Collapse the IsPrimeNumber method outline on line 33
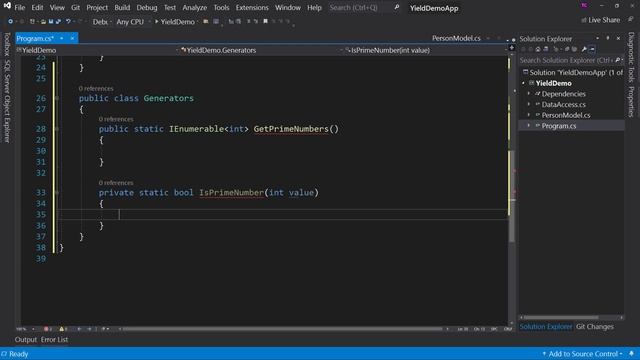The width and height of the screenshot is (640, 360). (56, 192)
